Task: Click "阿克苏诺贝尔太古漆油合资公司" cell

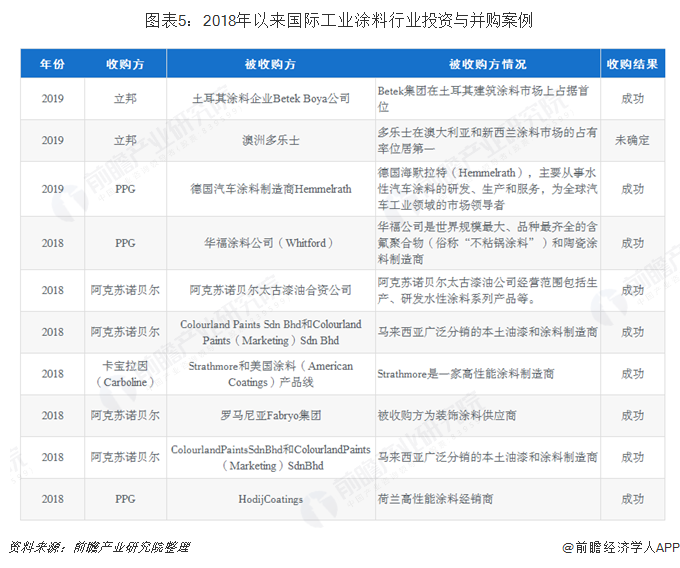Action: coord(271,290)
